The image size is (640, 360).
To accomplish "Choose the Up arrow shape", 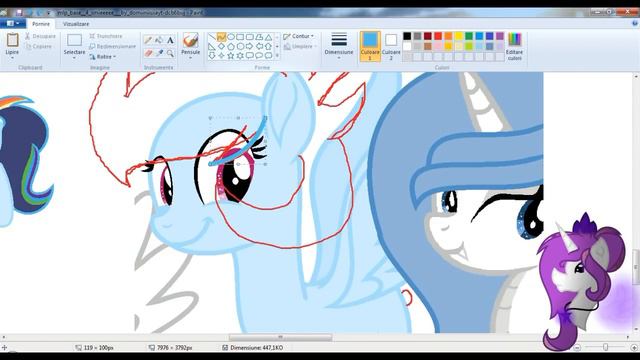I will click(268, 47).
